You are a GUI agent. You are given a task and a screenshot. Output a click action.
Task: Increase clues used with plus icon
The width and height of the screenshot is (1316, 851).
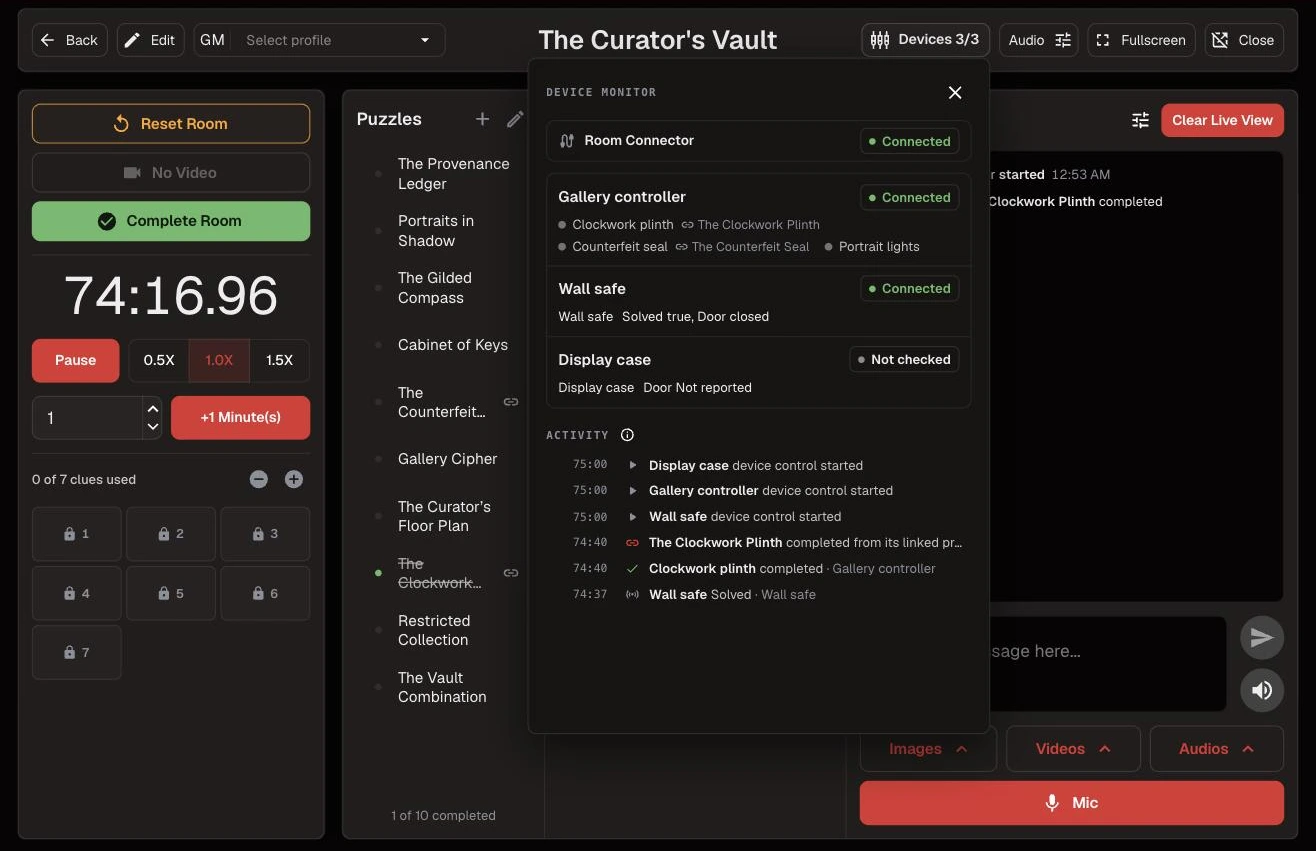pos(293,479)
